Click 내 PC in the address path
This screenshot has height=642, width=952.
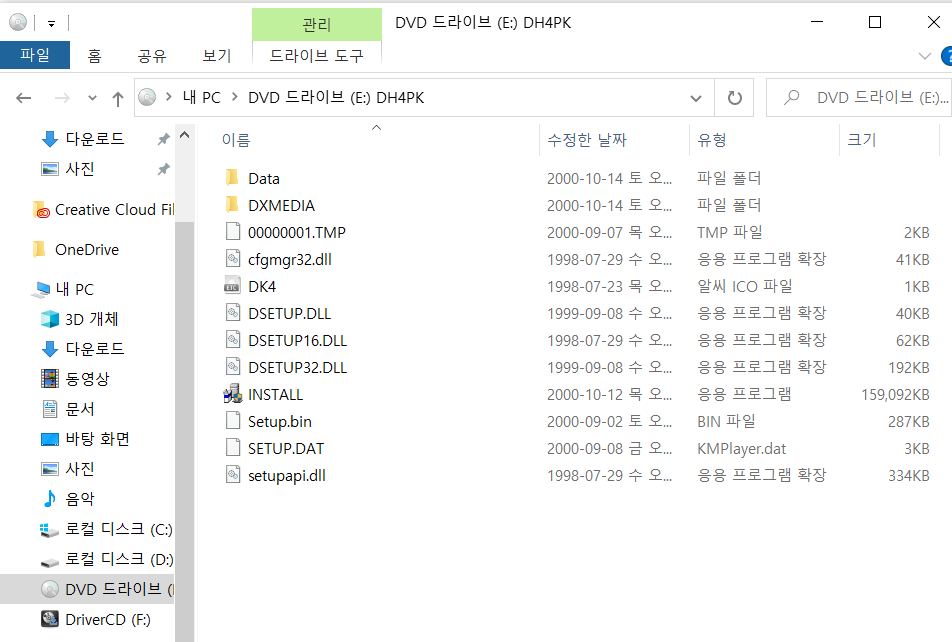(x=202, y=97)
